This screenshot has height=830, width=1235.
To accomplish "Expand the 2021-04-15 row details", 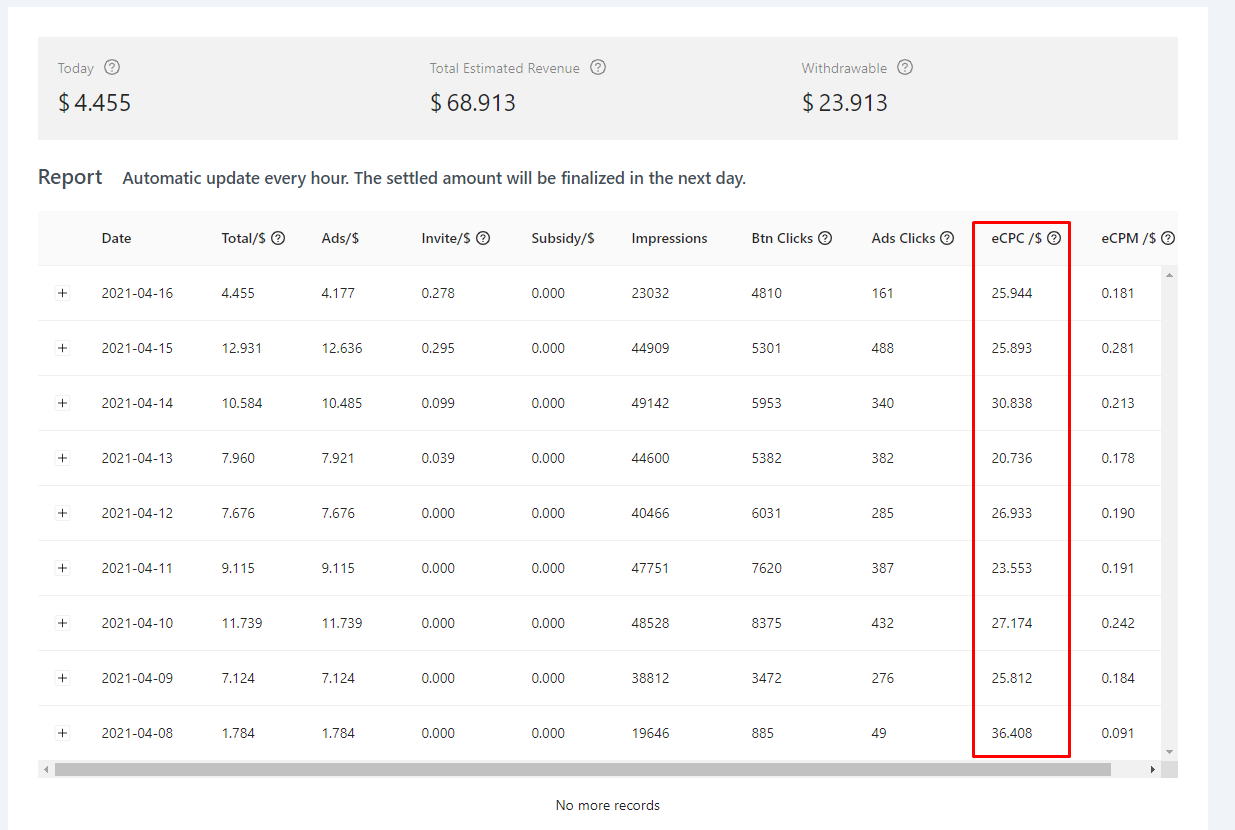I will pos(62,348).
